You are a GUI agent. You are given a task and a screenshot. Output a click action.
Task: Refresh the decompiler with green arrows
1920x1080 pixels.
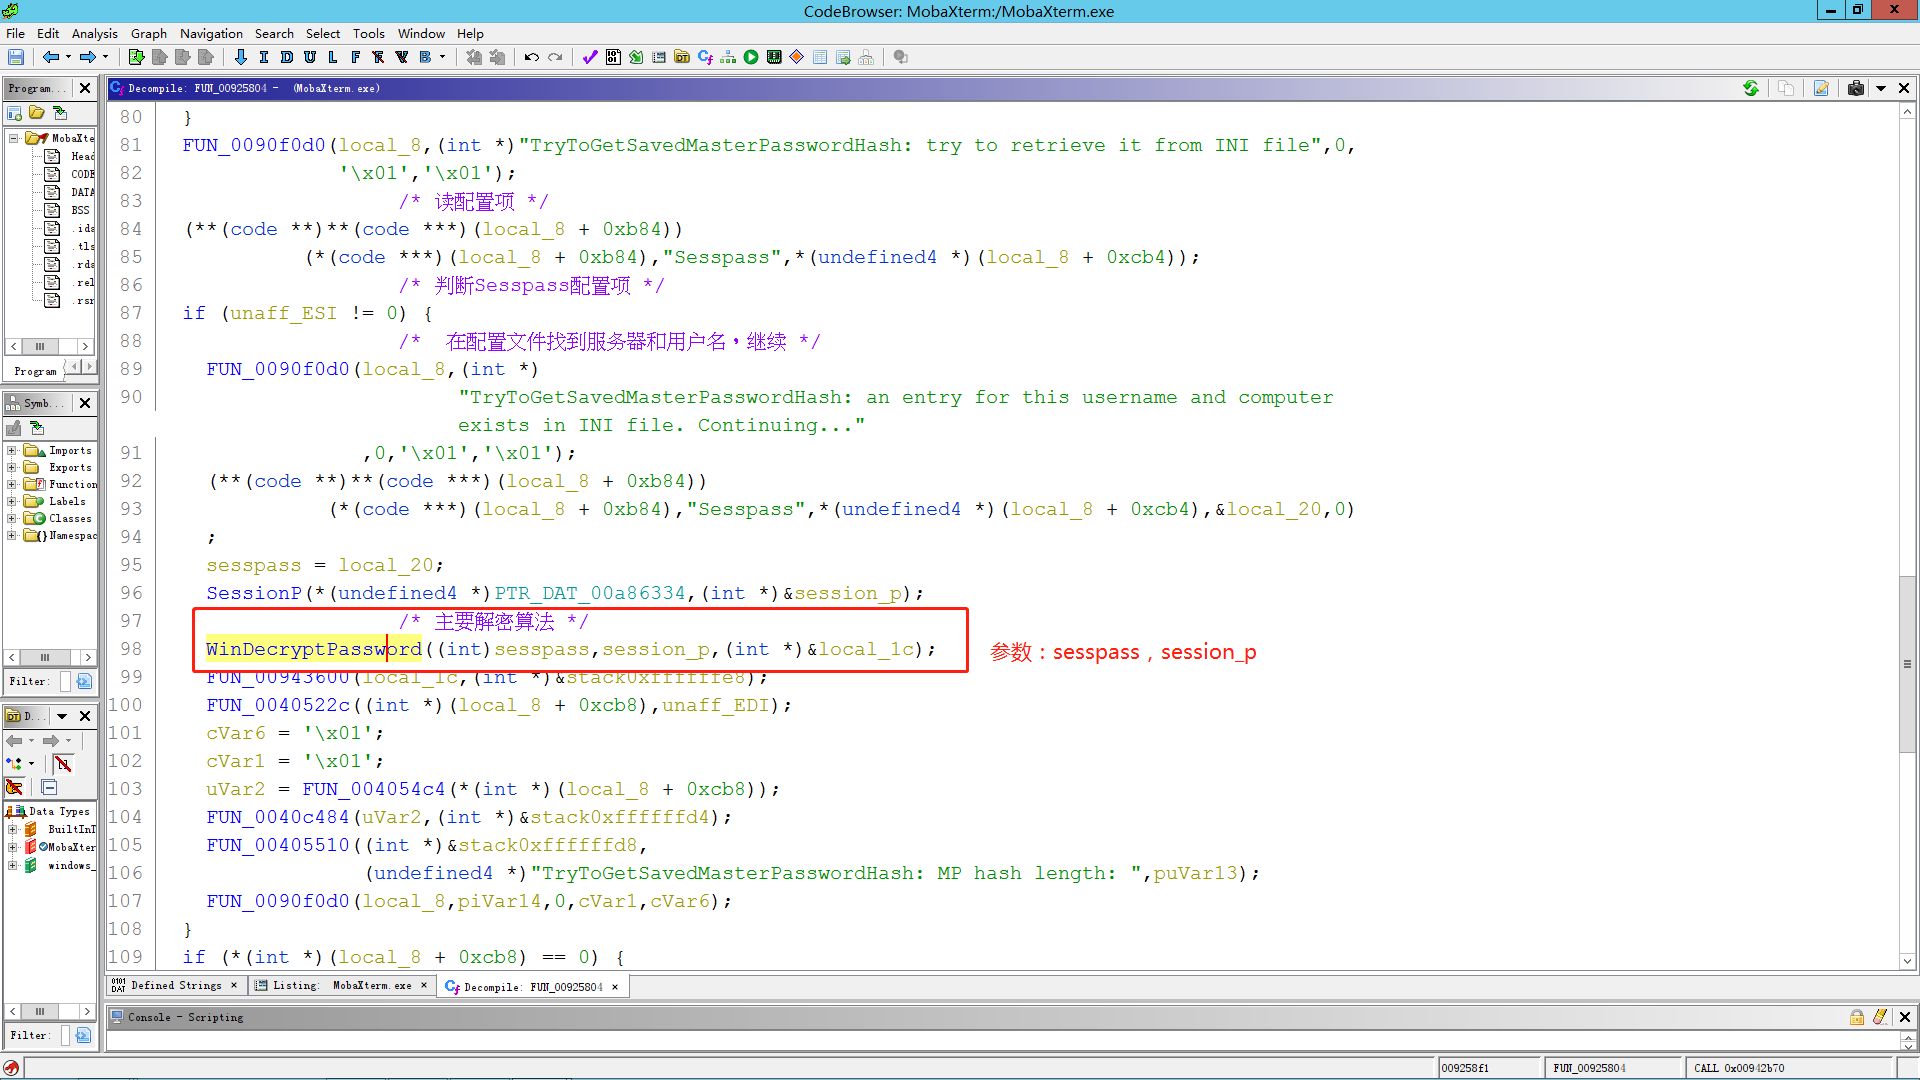[x=1751, y=88]
